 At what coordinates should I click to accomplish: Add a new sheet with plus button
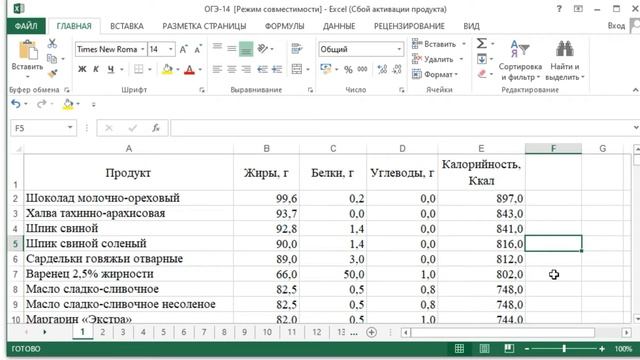[x=371, y=332]
